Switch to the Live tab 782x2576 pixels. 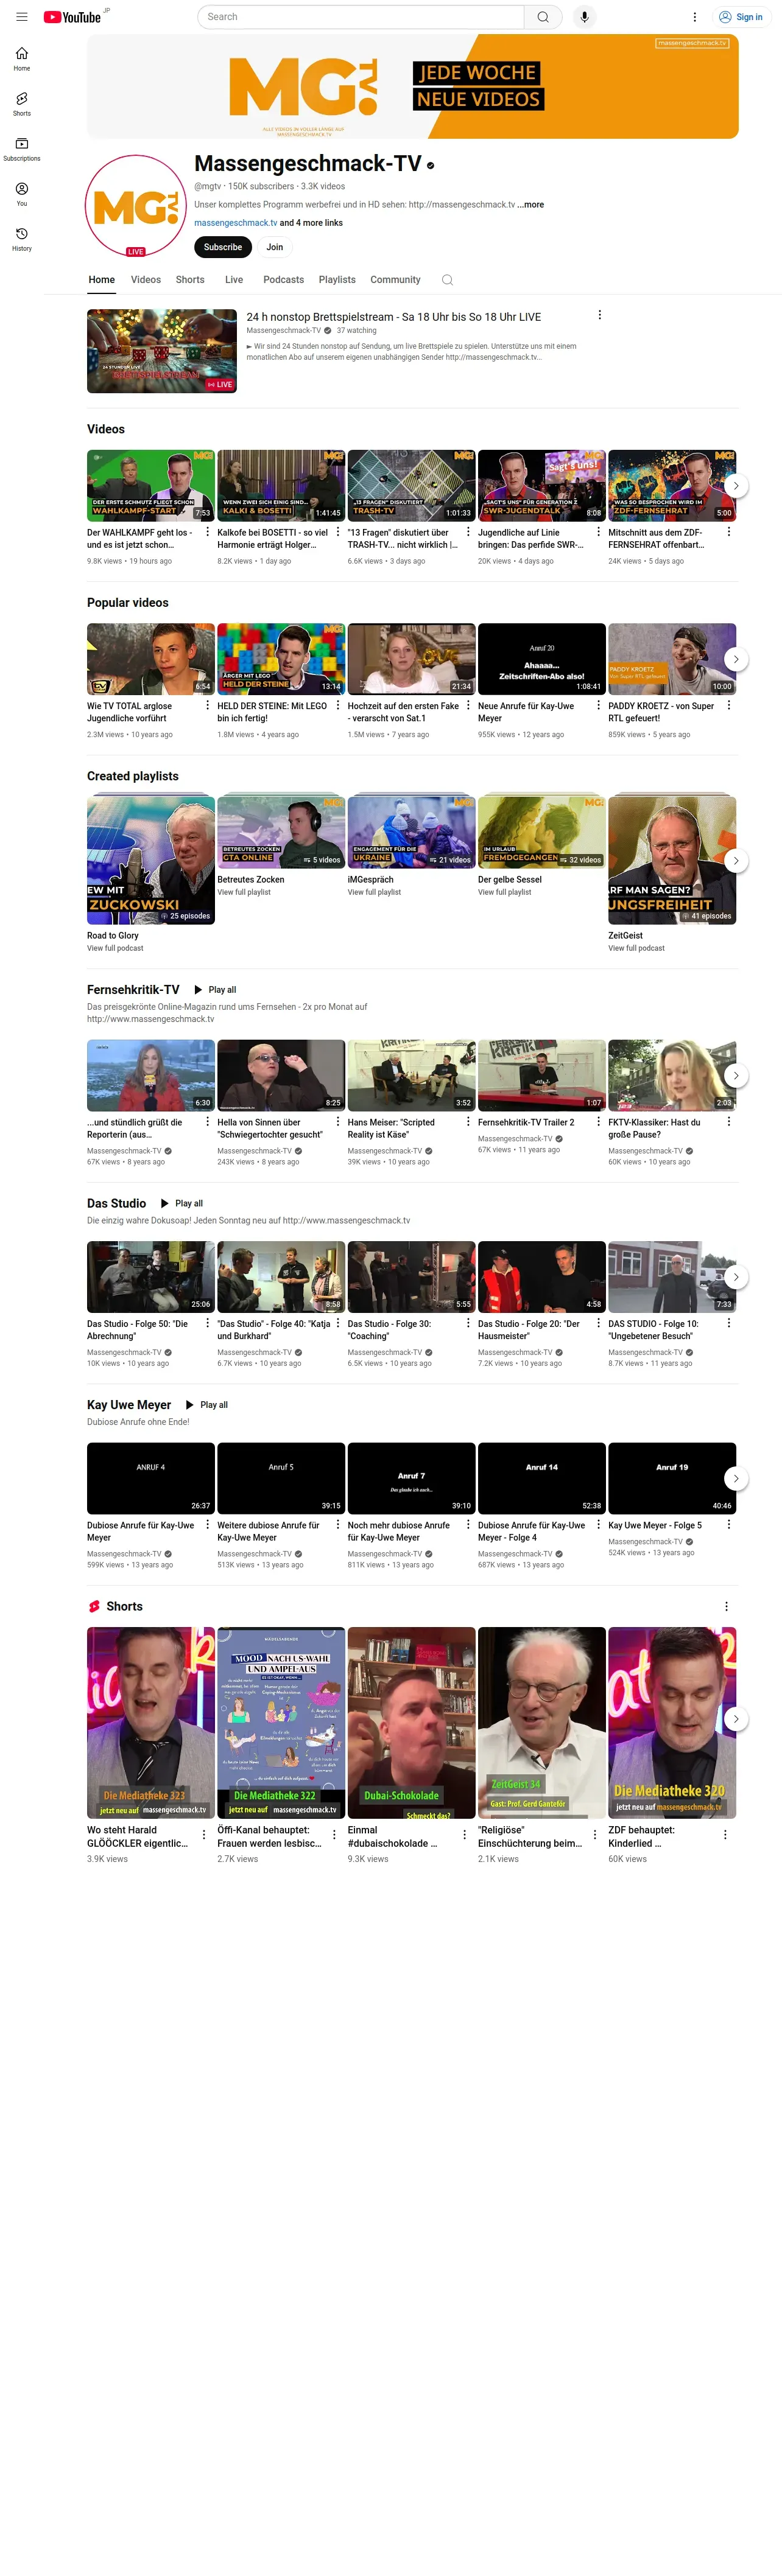pyautogui.click(x=234, y=280)
